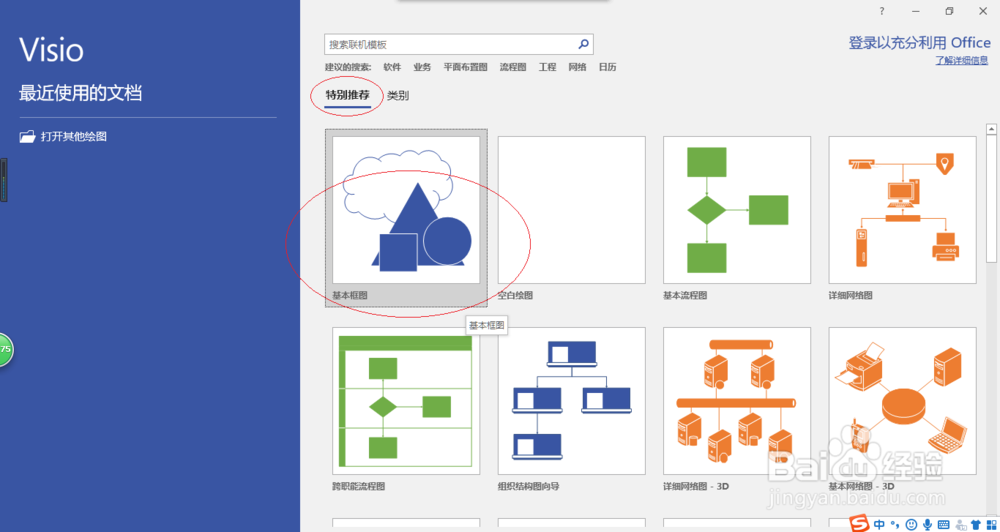Click the Sogou S logo icon
Screen dimensions: 1000x532
862,524
